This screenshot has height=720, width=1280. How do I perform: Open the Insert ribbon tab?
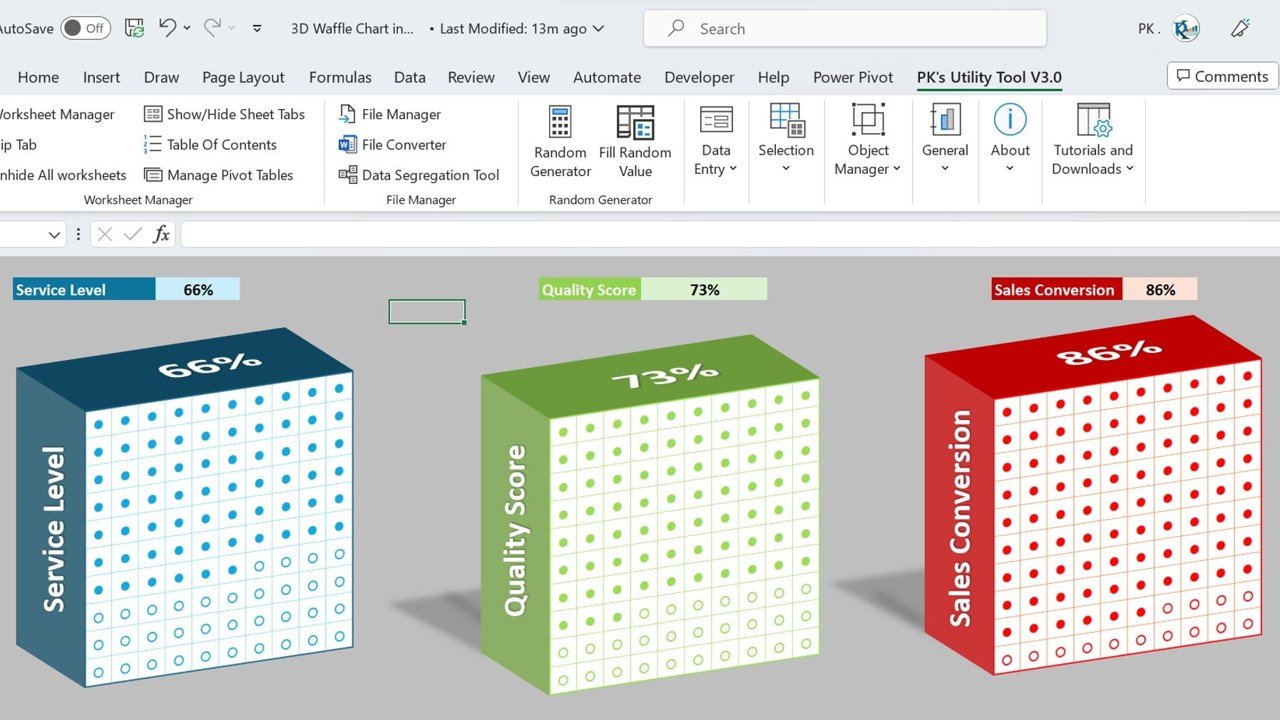click(x=102, y=77)
